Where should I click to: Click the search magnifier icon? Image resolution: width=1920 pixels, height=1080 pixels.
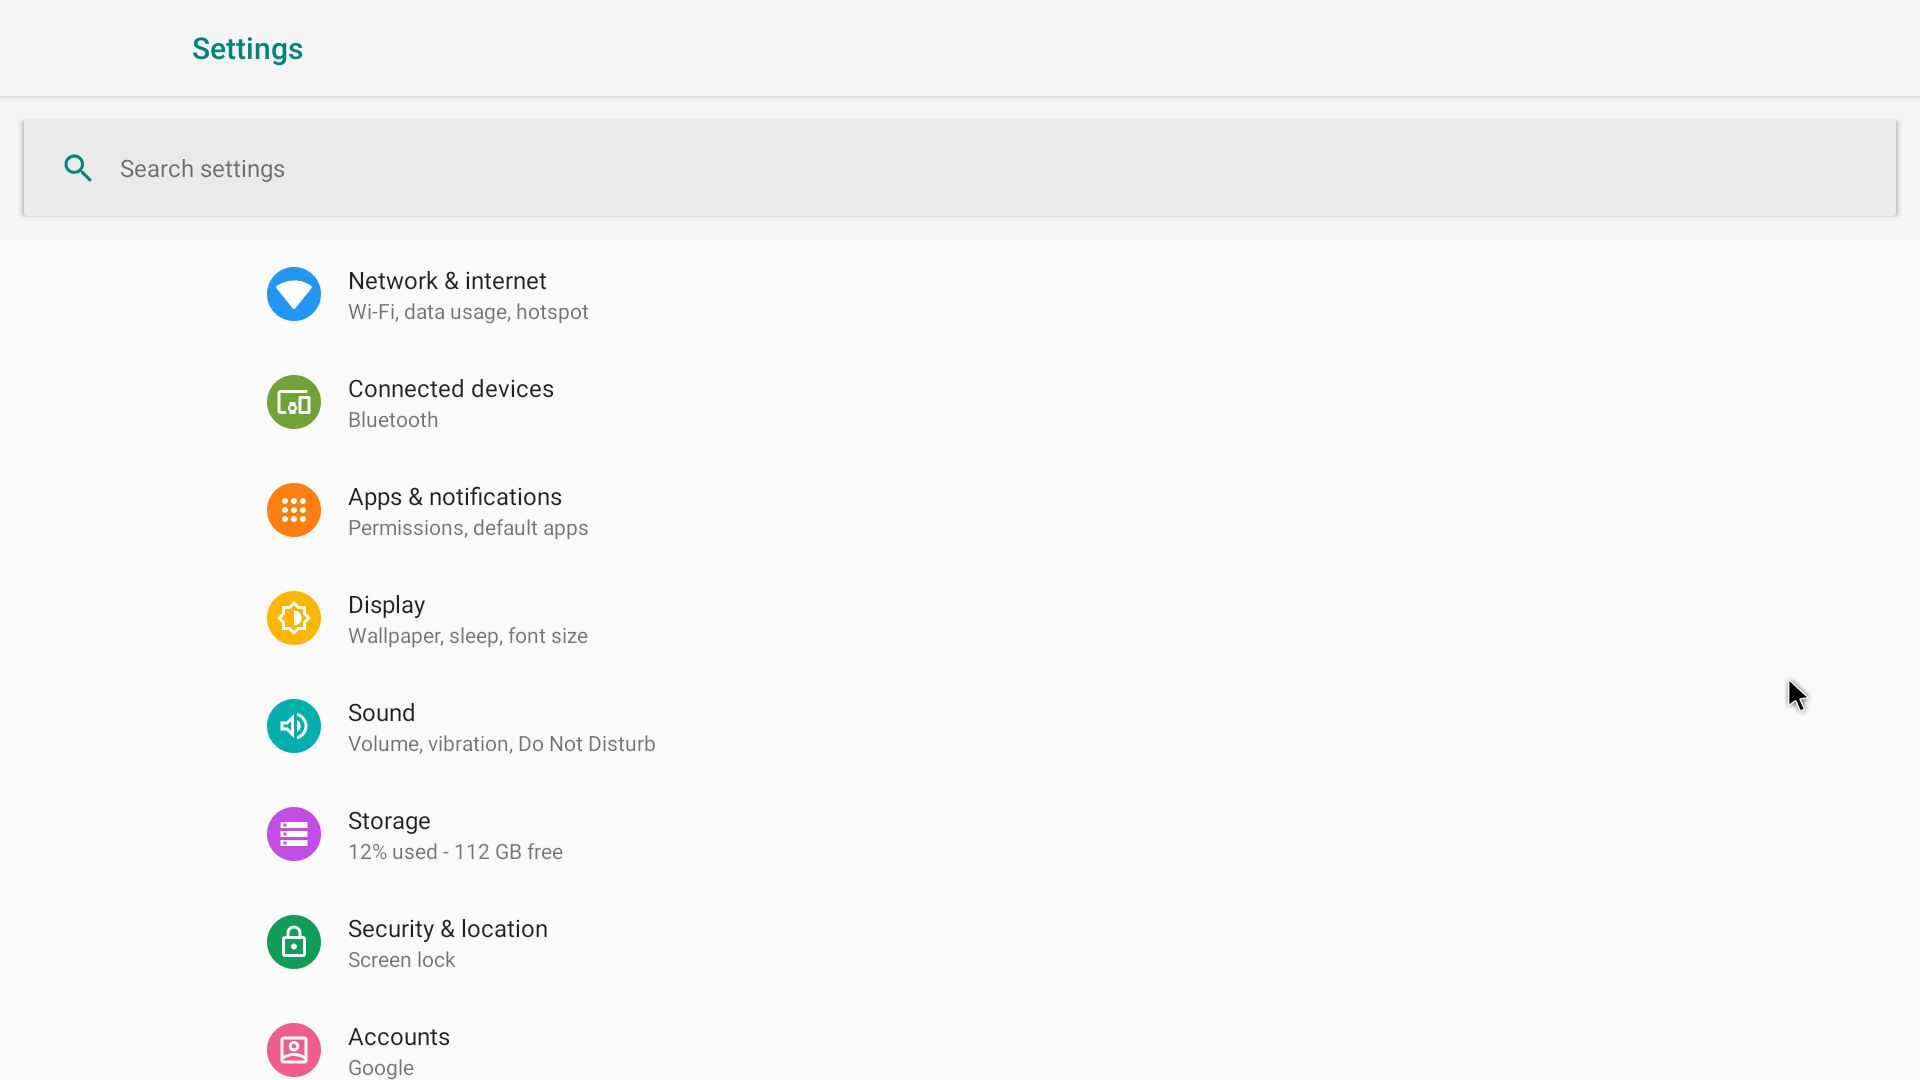(78, 168)
